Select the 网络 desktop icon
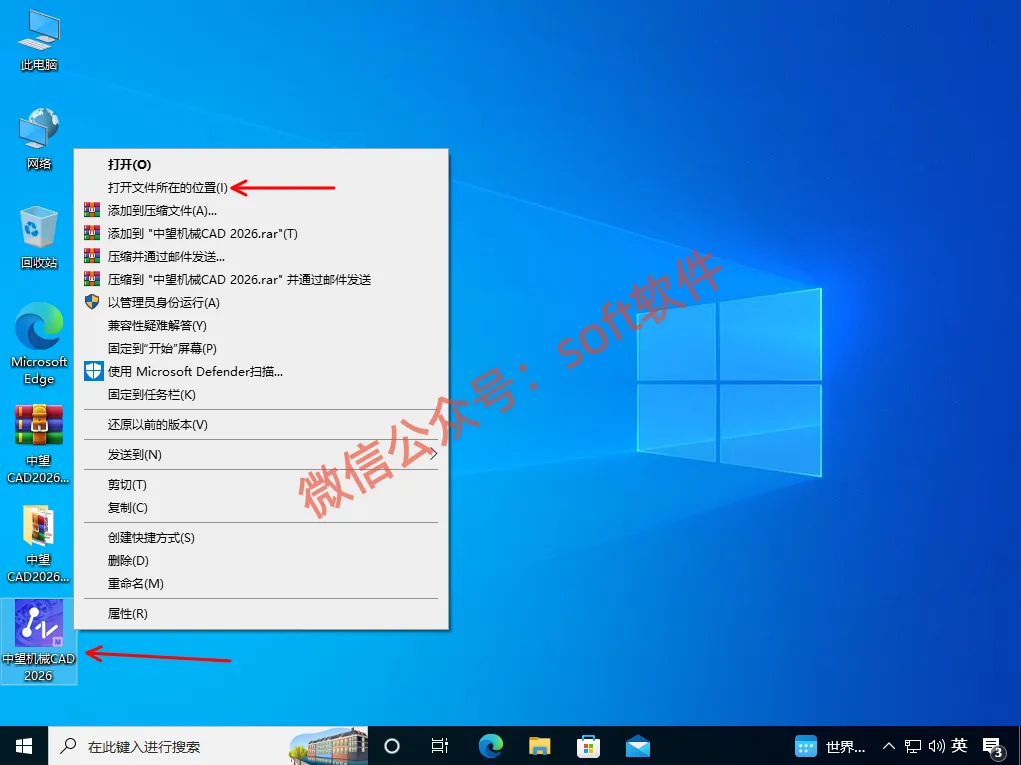The width and height of the screenshot is (1021, 765). (x=39, y=139)
